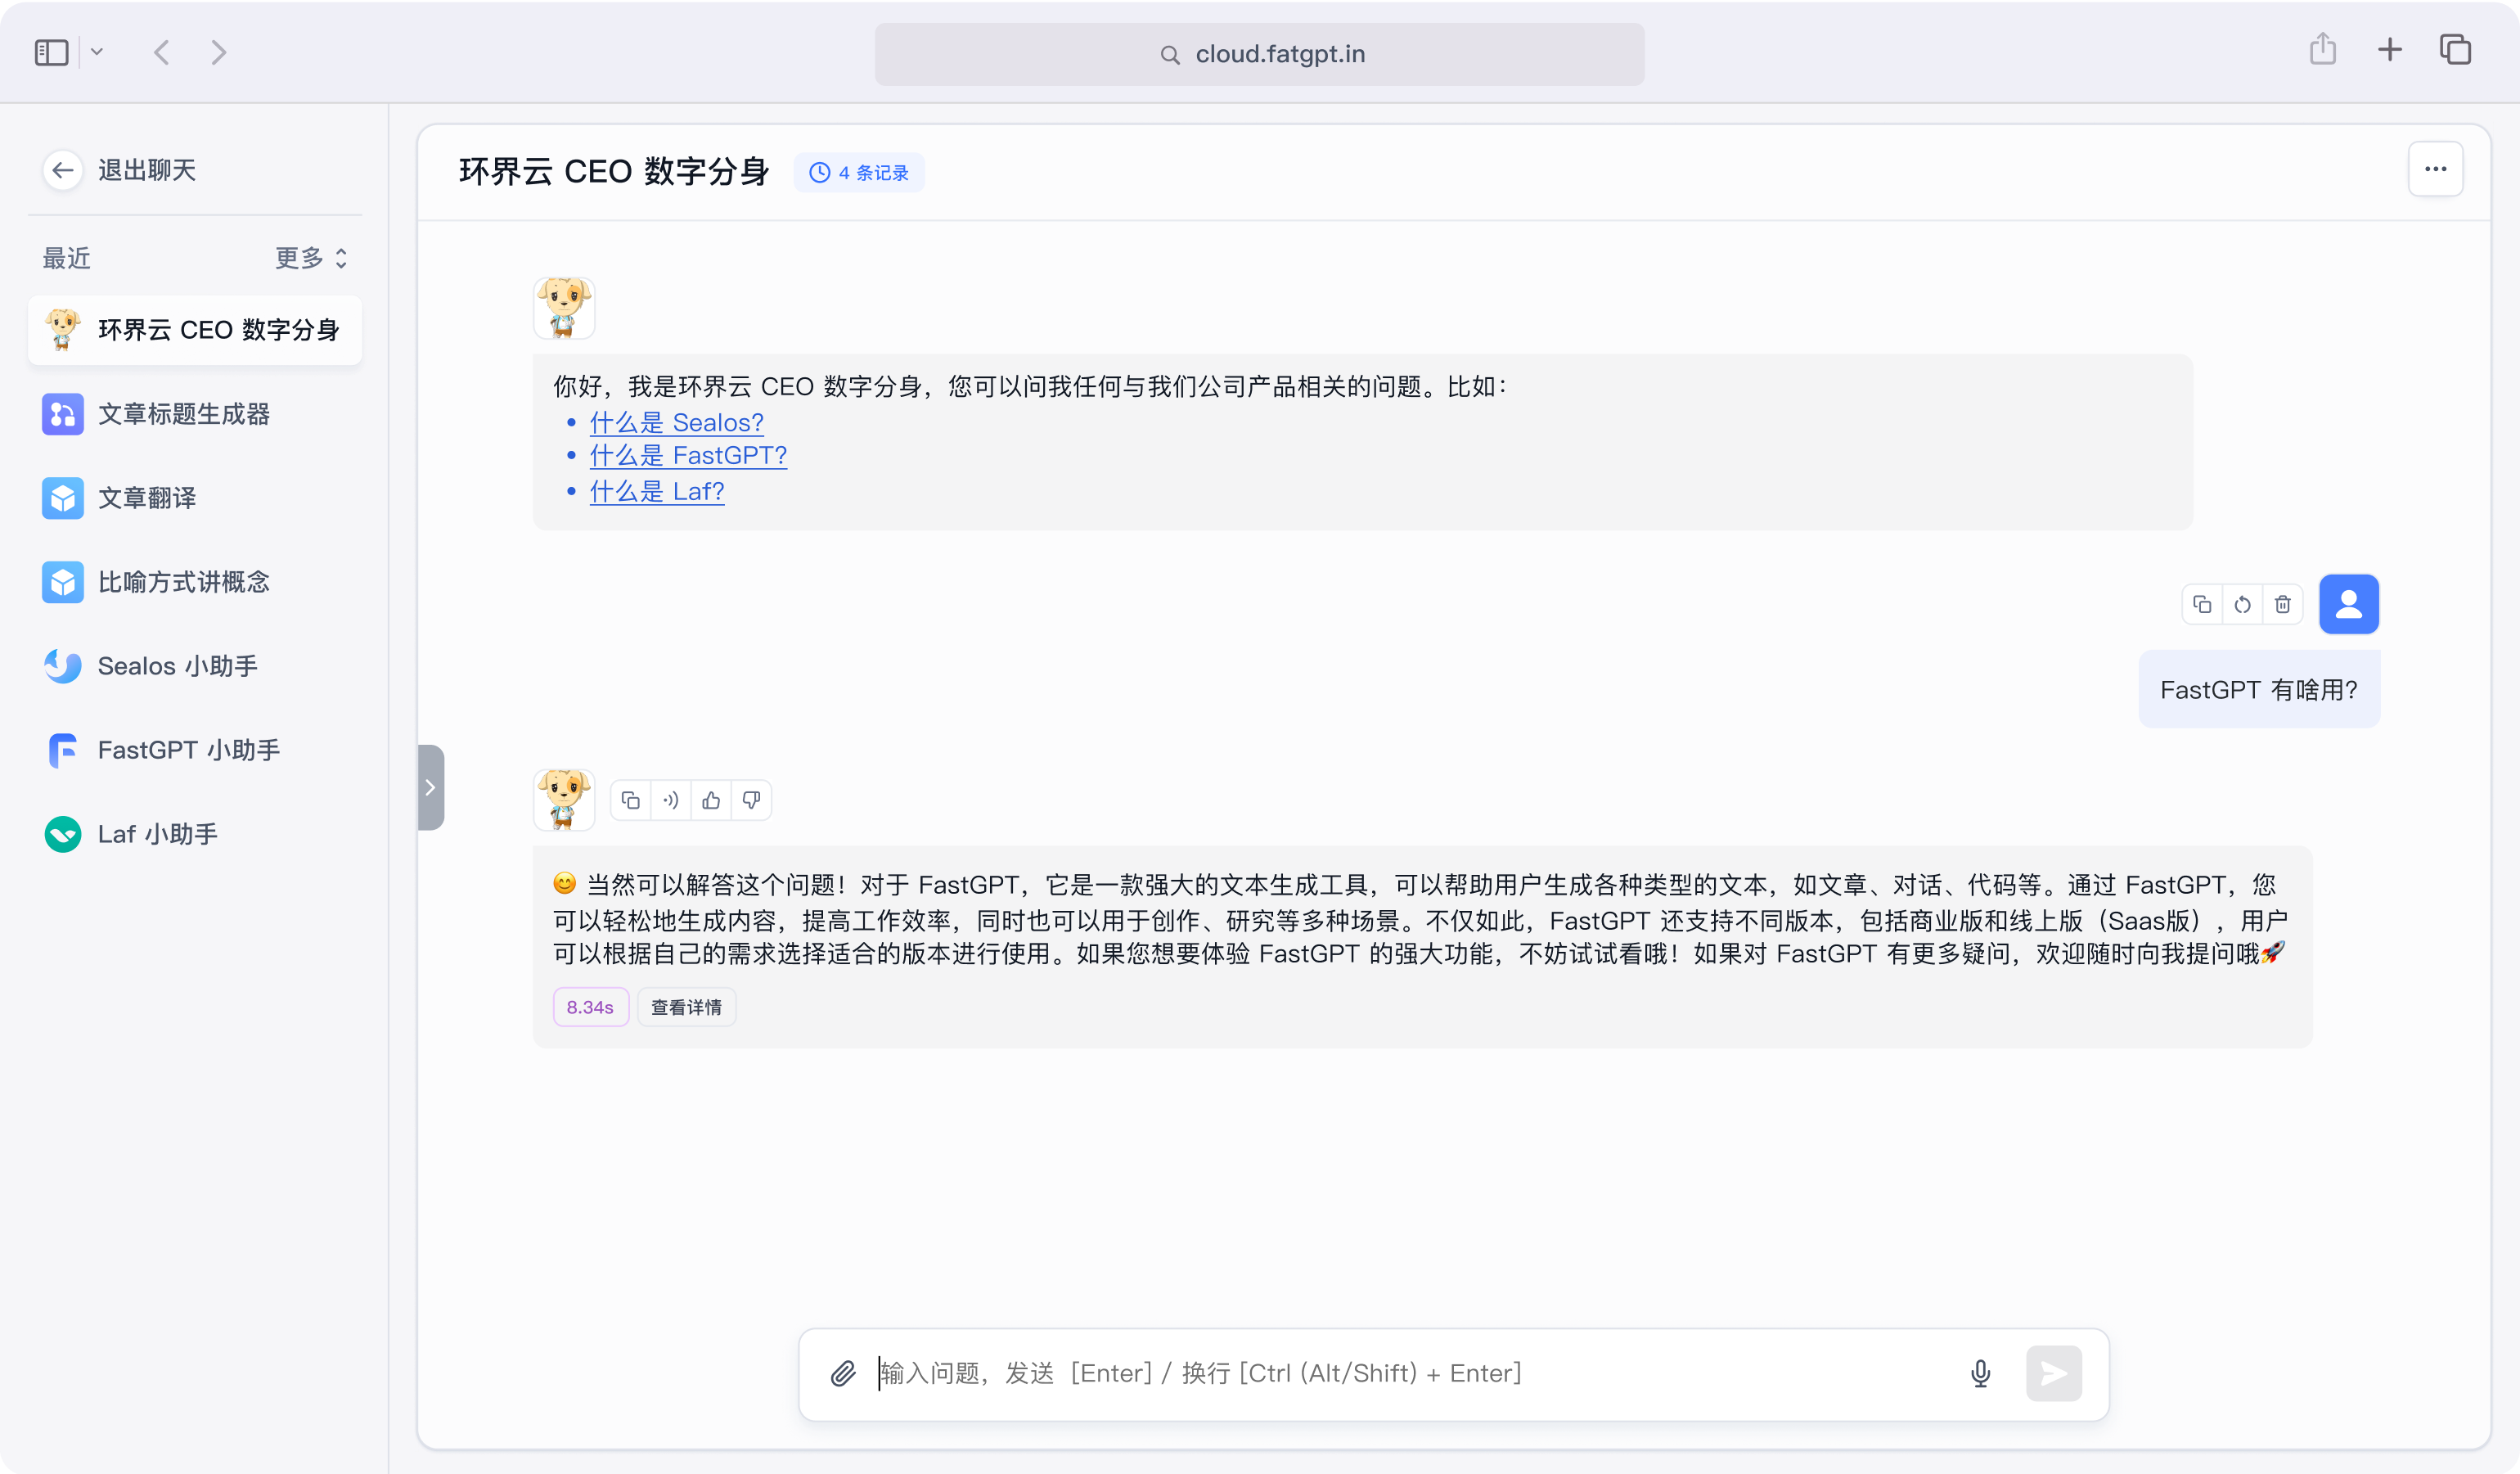Screen dimensions: 2520x1474
Task: Open 文章翻译 app in sidebar
Action: 195,498
